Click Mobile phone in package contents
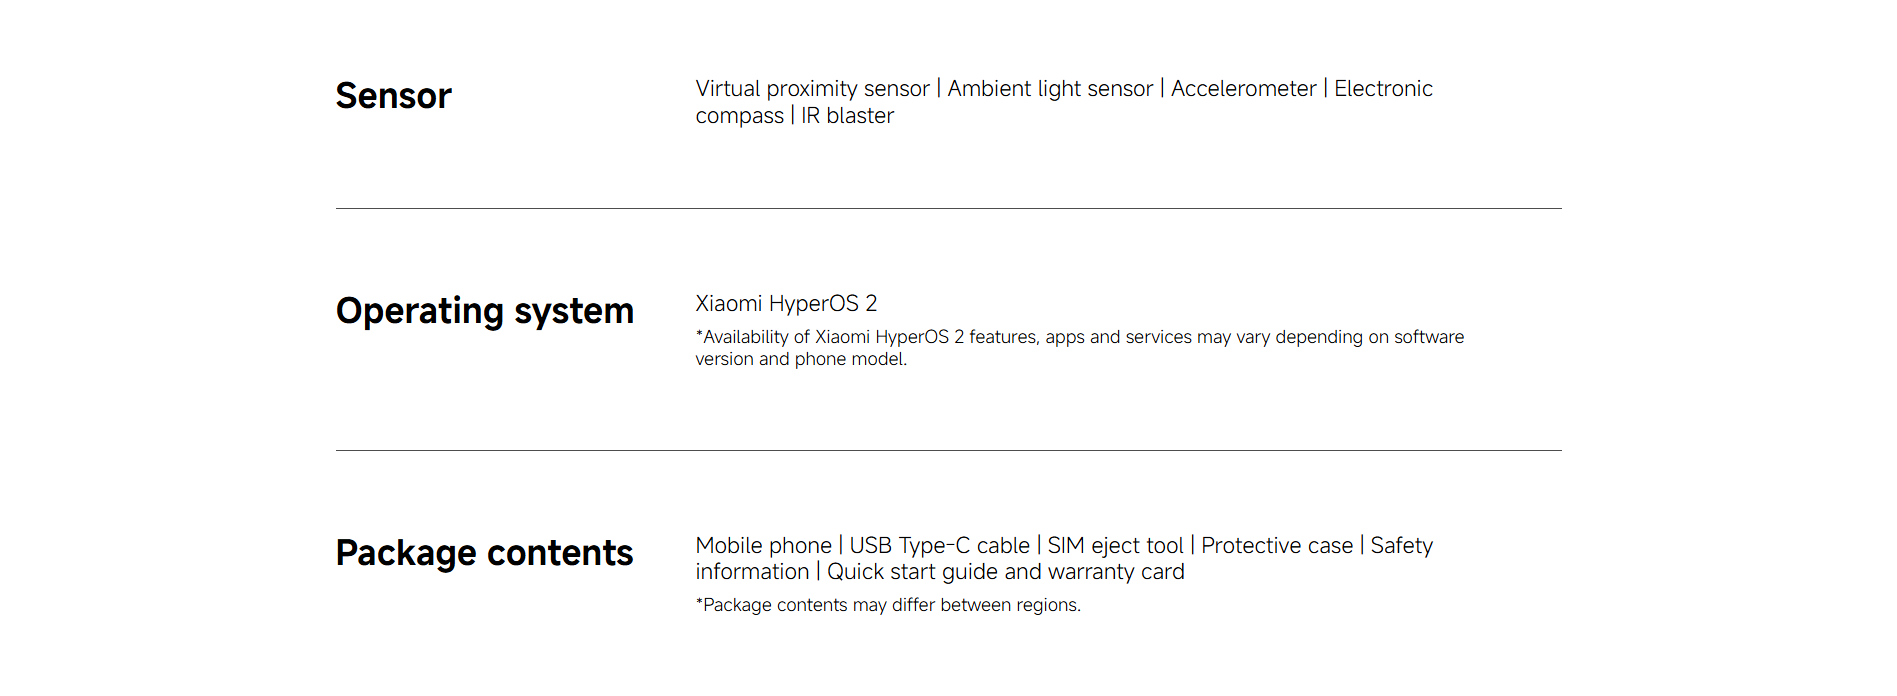 click(x=763, y=546)
